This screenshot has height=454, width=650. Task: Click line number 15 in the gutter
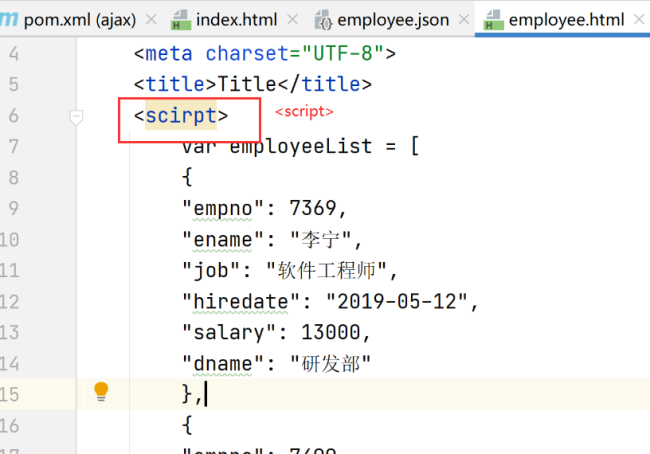(x=10, y=394)
